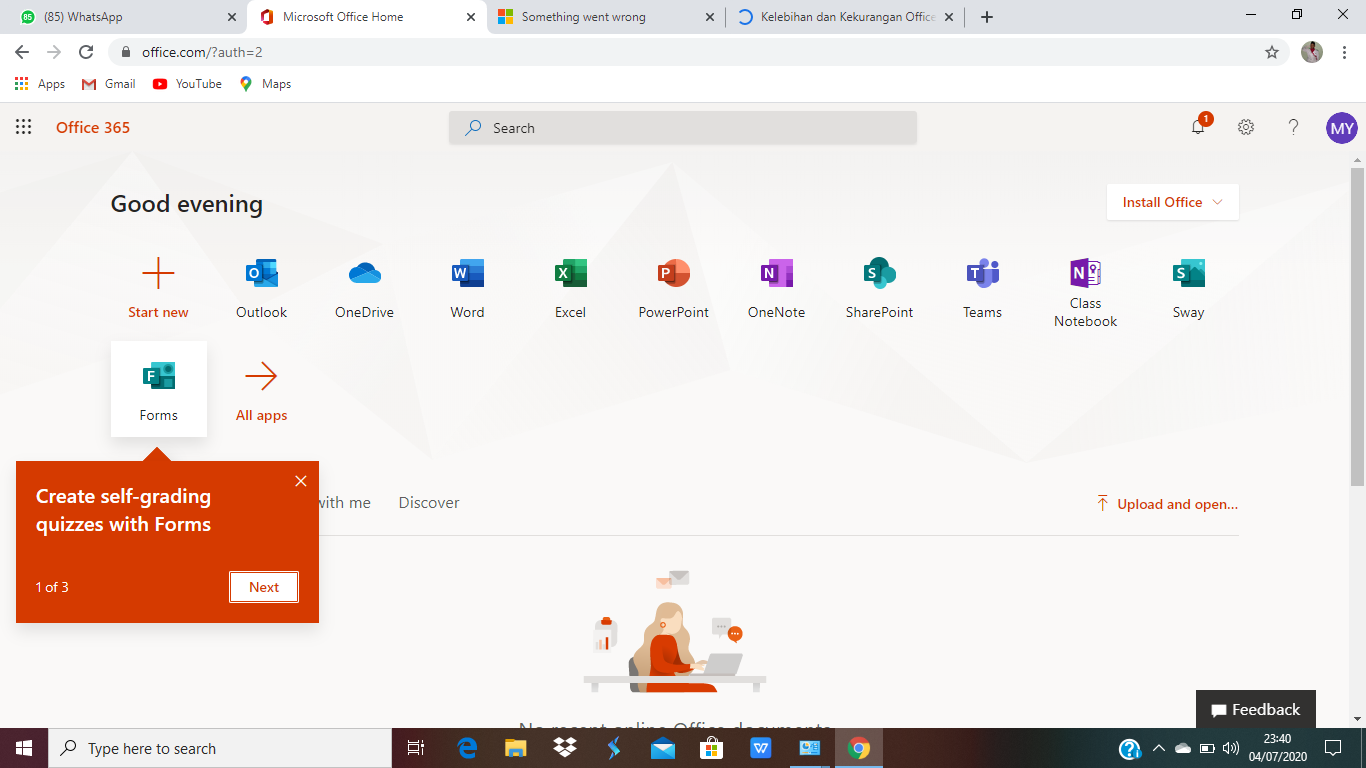The height and width of the screenshot is (768, 1366).
Task: Open the notifications bell
Action: click(x=1198, y=127)
